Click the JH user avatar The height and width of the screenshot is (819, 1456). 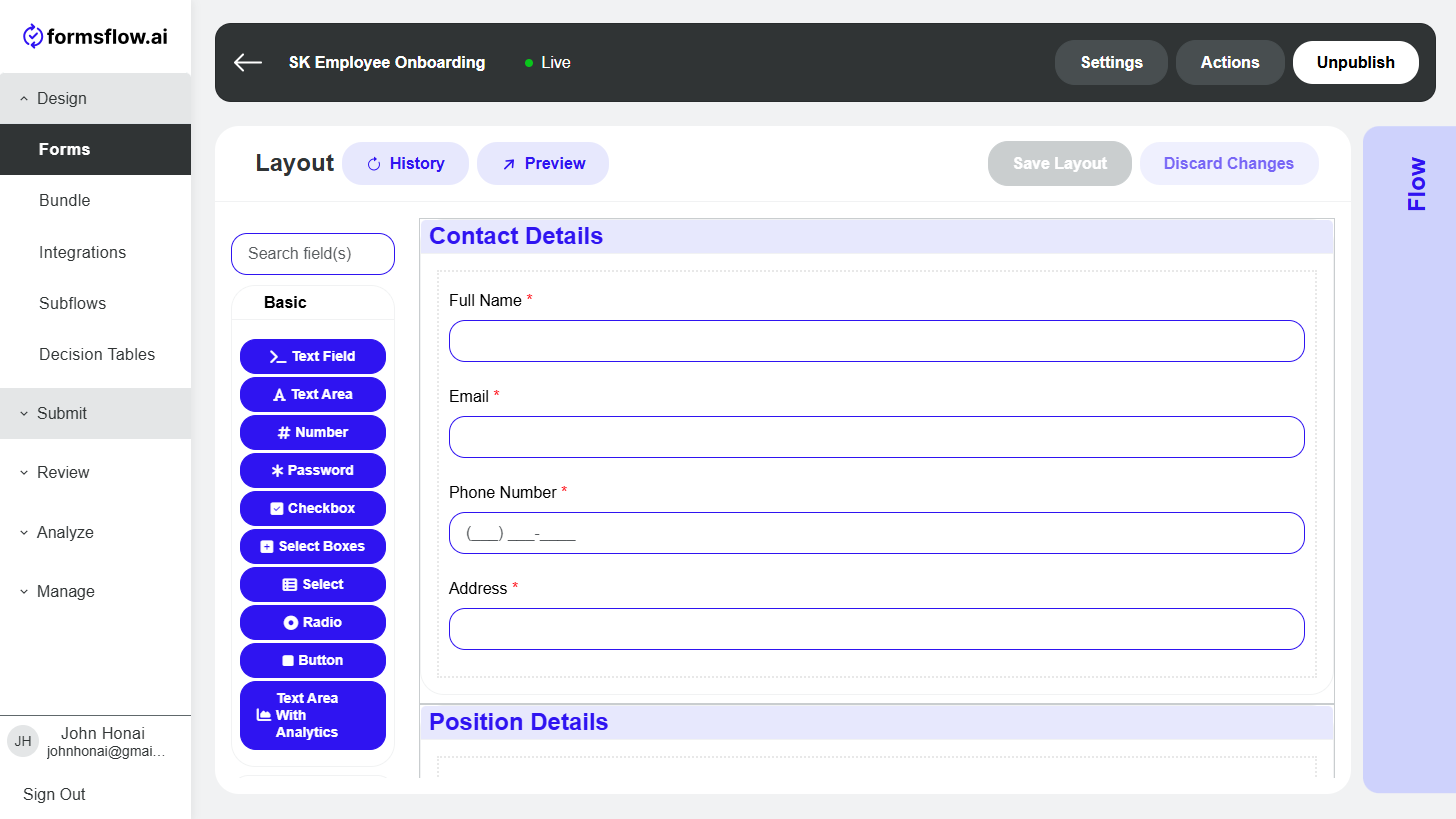click(23, 741)
